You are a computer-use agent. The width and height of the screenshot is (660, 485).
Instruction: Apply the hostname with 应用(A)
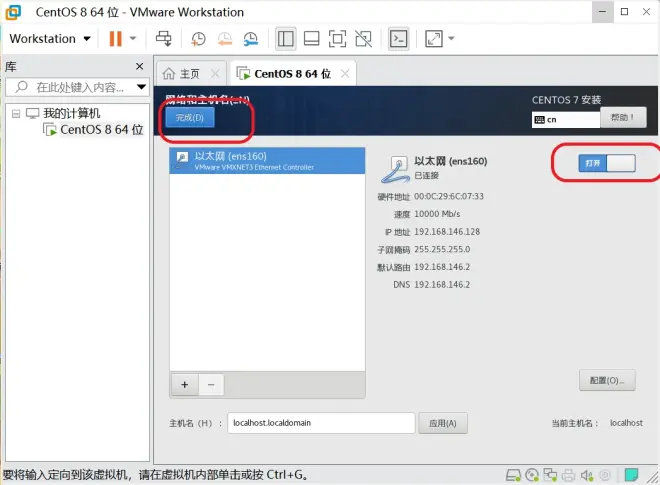443,423
